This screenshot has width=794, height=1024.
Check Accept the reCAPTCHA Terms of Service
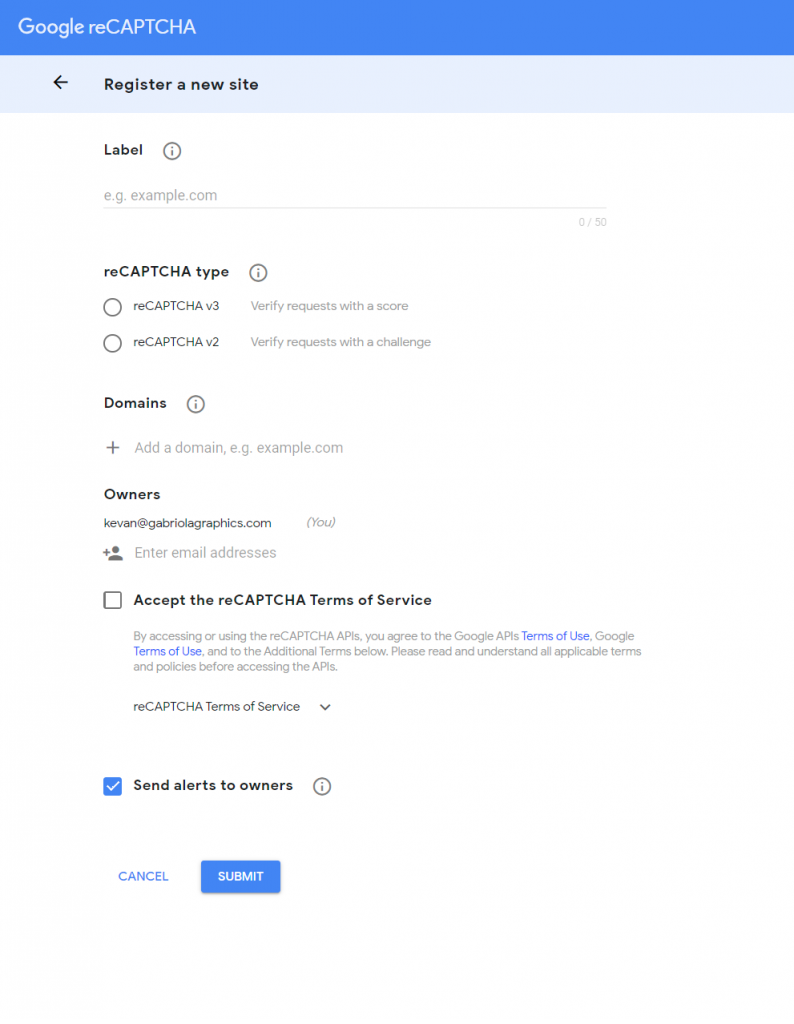coord(112,600)
